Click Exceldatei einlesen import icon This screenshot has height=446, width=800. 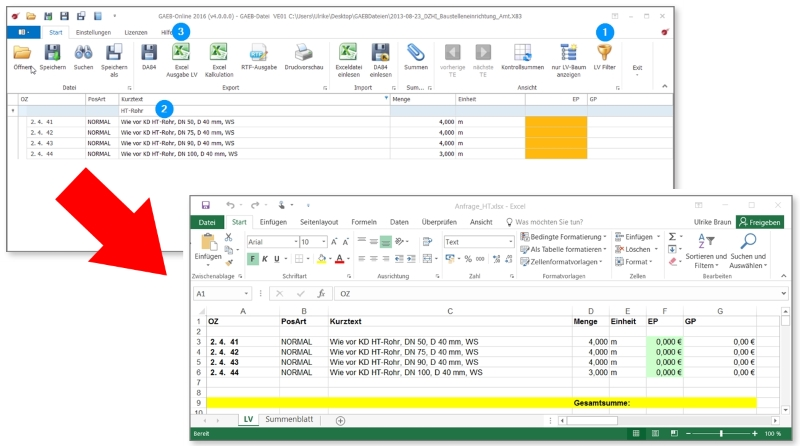pos(349,53)
